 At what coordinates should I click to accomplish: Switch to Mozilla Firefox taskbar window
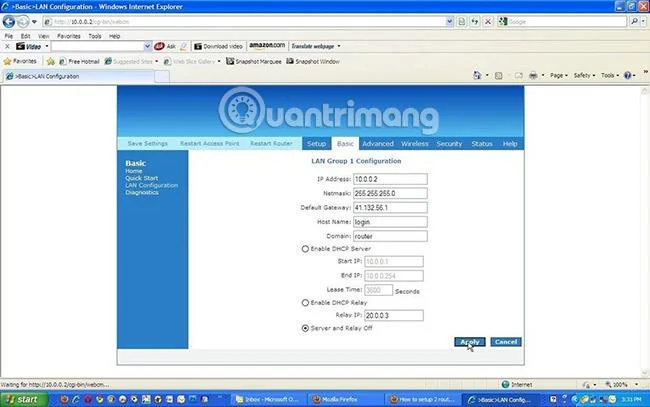coord(347,400)
